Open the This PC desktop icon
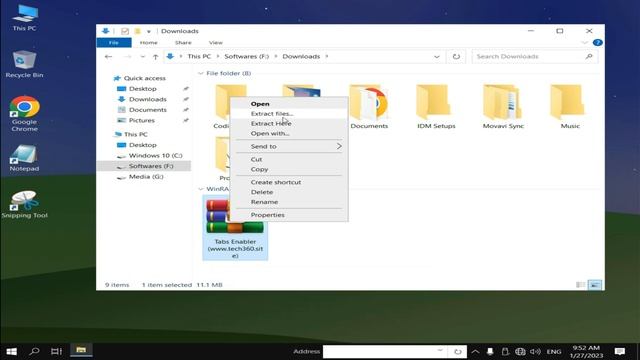This screenshot has height=360, width=640. [24, 18]
